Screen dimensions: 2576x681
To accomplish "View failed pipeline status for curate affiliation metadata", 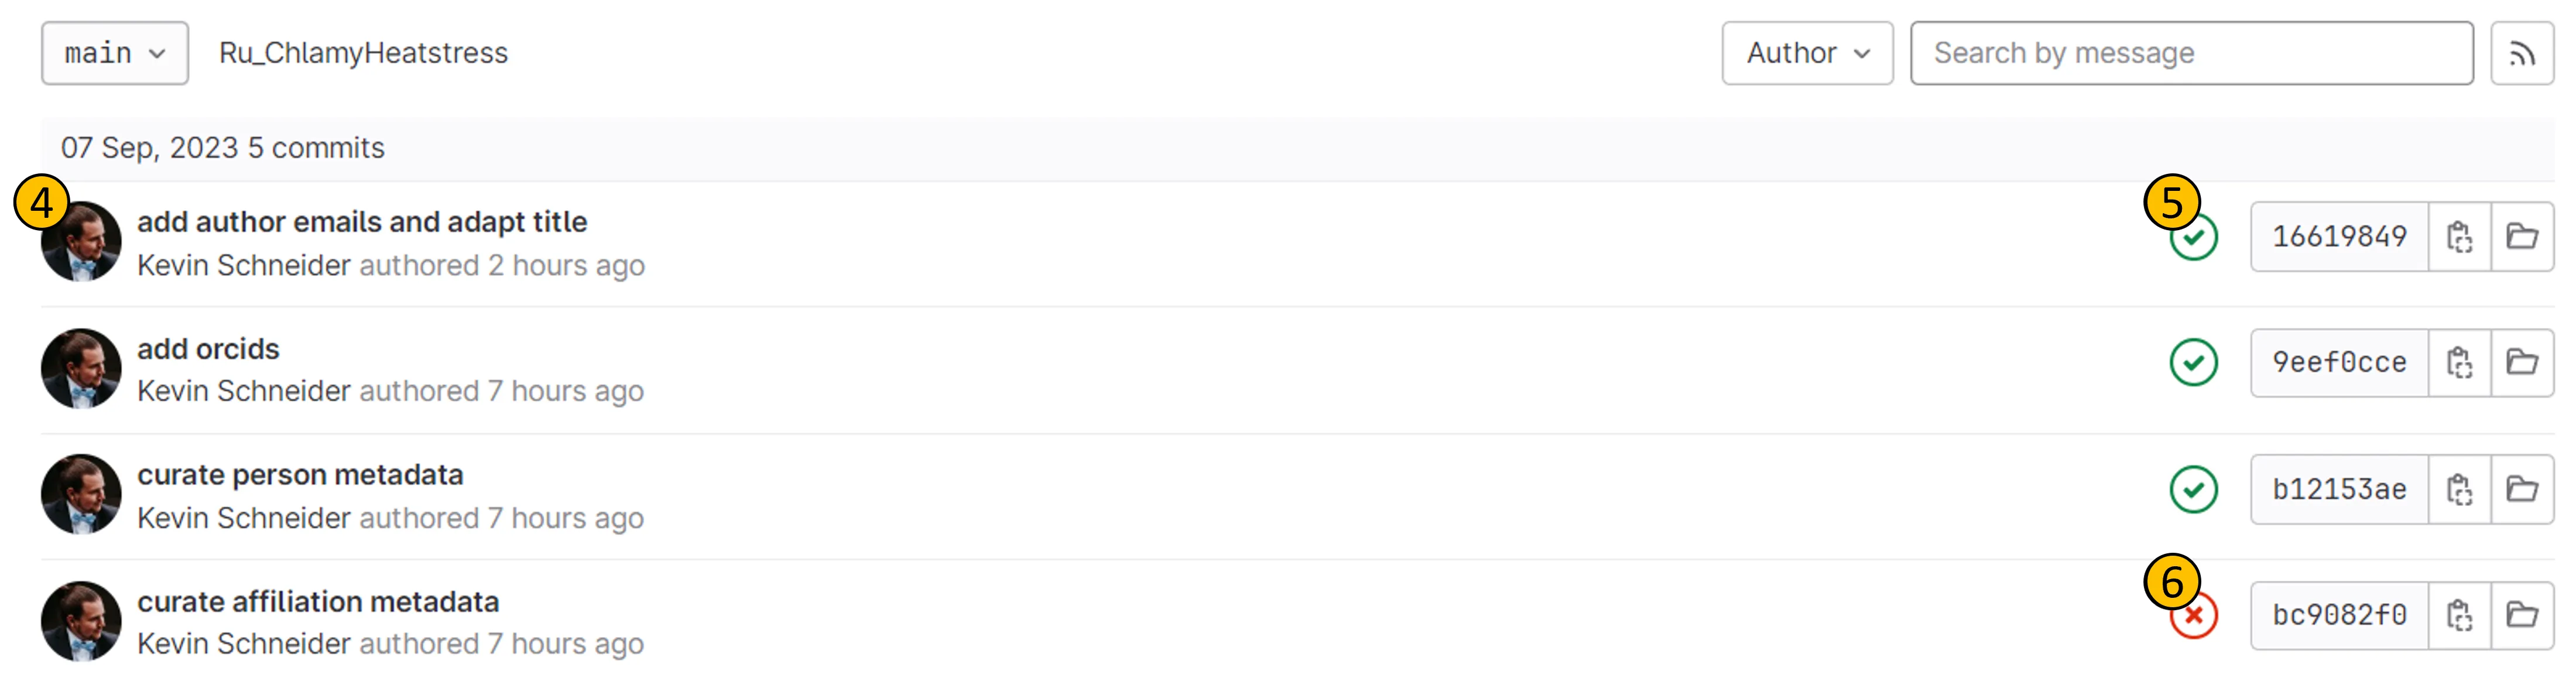I will [2193, 617].
